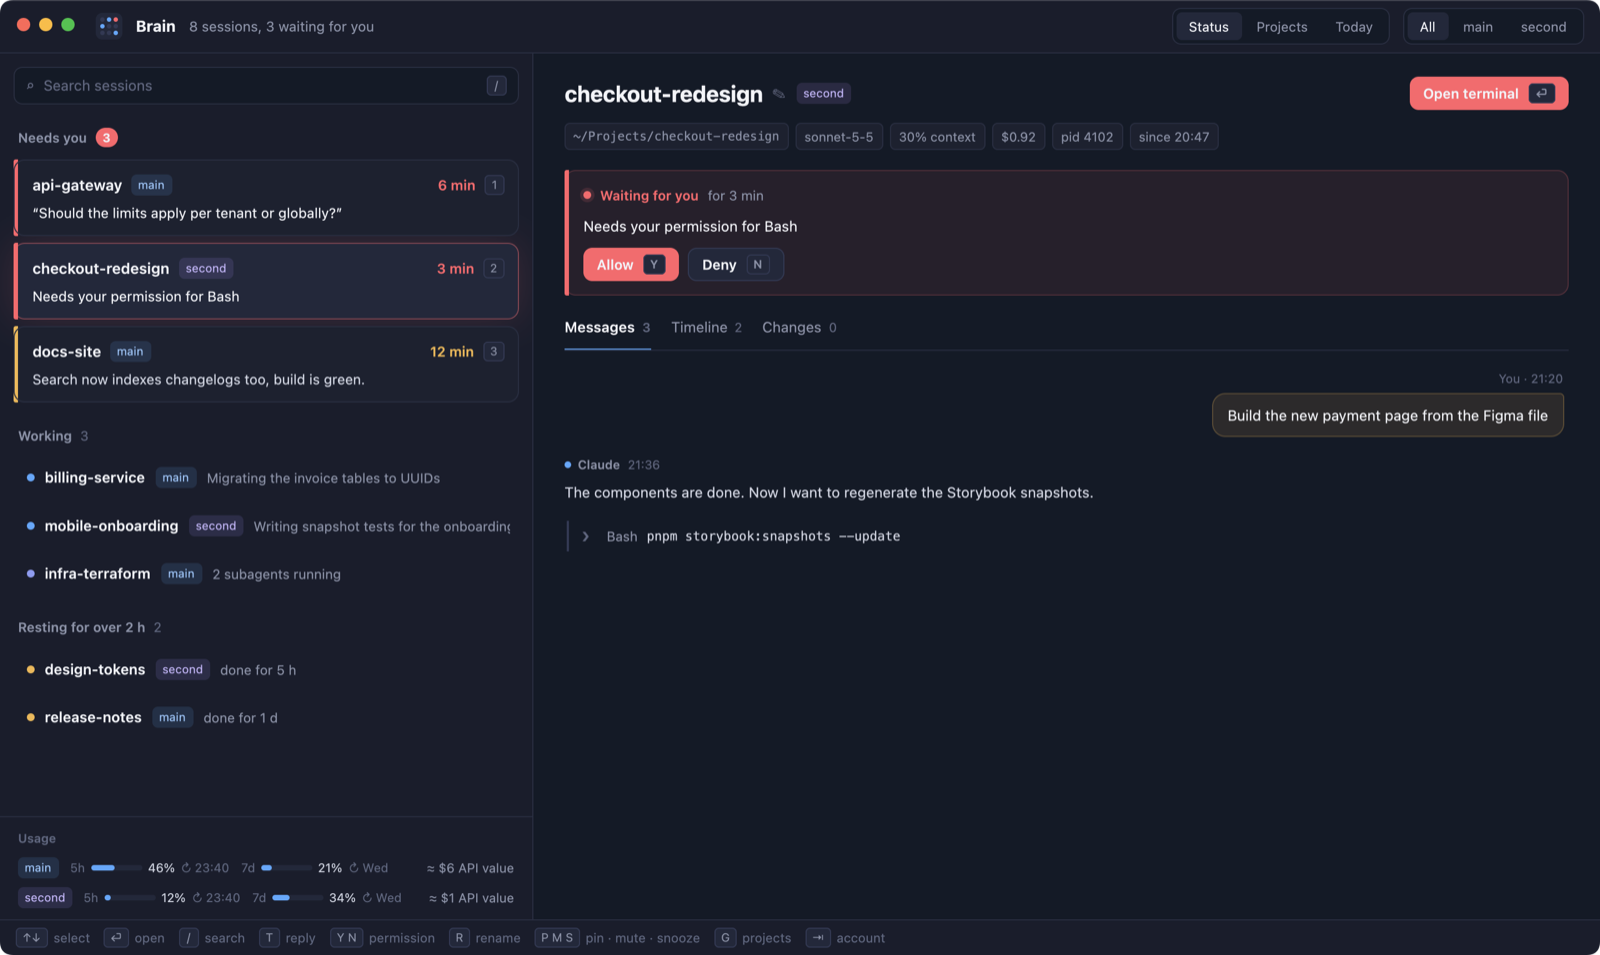The image size is (1600, 955).
Task: Click the refresh icon next to 23:40 in main usage
Action: (x=186, y=868)
